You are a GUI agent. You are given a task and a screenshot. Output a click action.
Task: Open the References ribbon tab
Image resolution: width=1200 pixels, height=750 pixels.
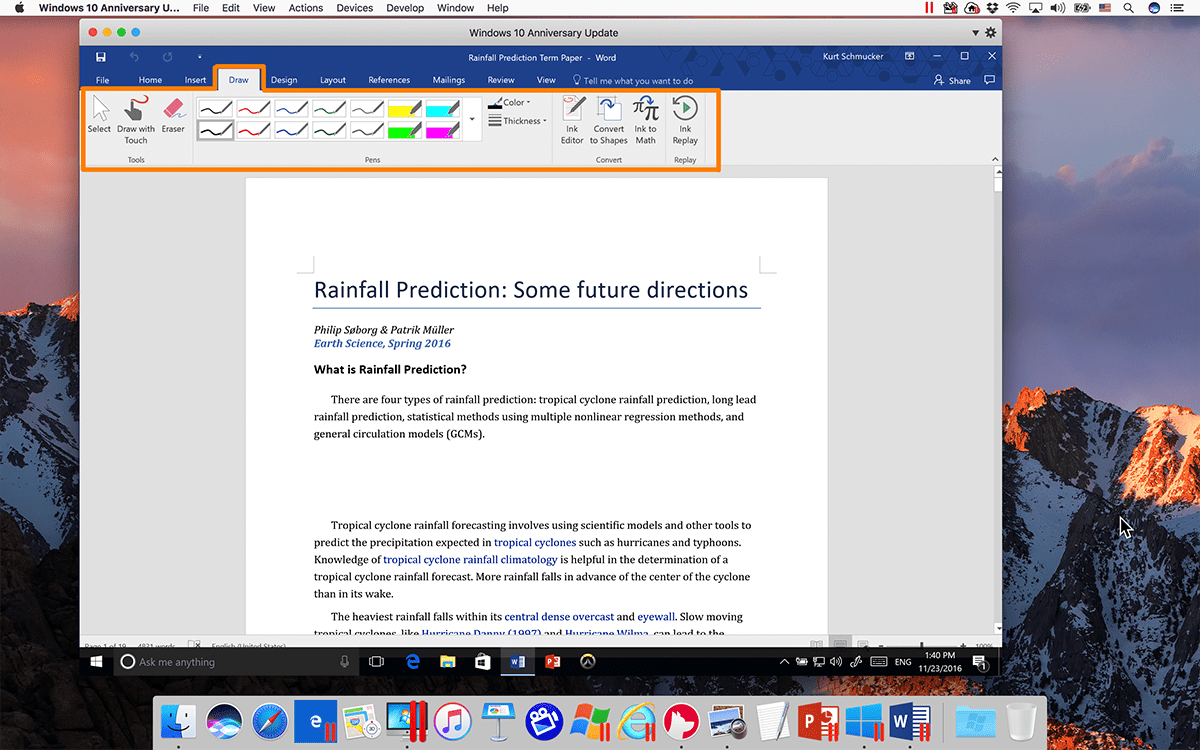(x=389, y=80)
